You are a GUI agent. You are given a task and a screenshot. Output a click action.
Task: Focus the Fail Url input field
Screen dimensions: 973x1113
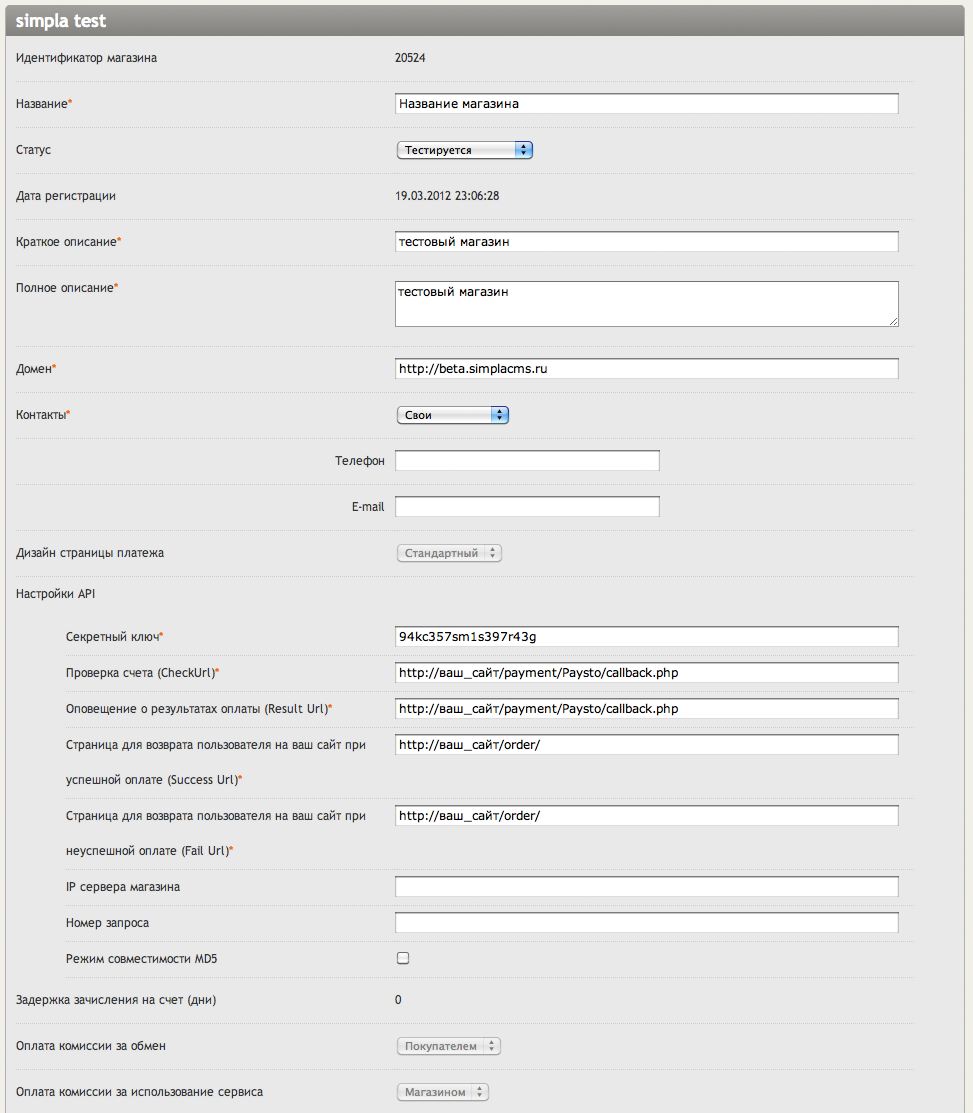coord(646,816)
